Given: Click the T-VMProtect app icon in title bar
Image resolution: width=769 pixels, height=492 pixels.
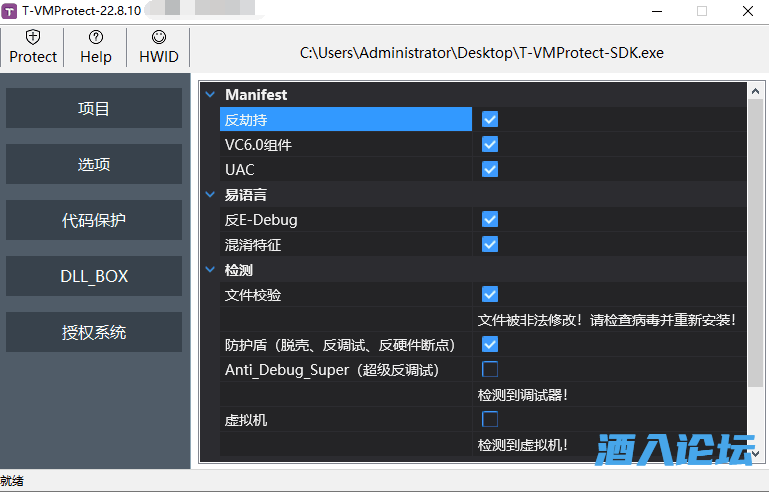Looking at the screenshot, I should click(x=9, y=11).
